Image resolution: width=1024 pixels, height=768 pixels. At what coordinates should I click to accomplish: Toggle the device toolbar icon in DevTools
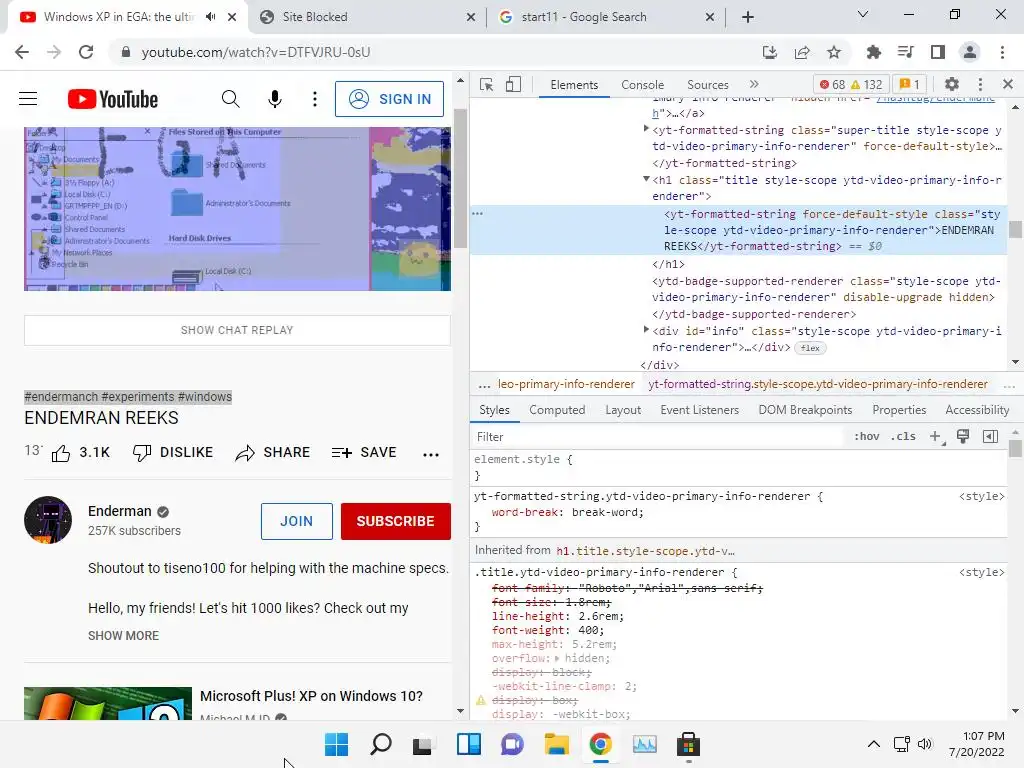[513, 84]
